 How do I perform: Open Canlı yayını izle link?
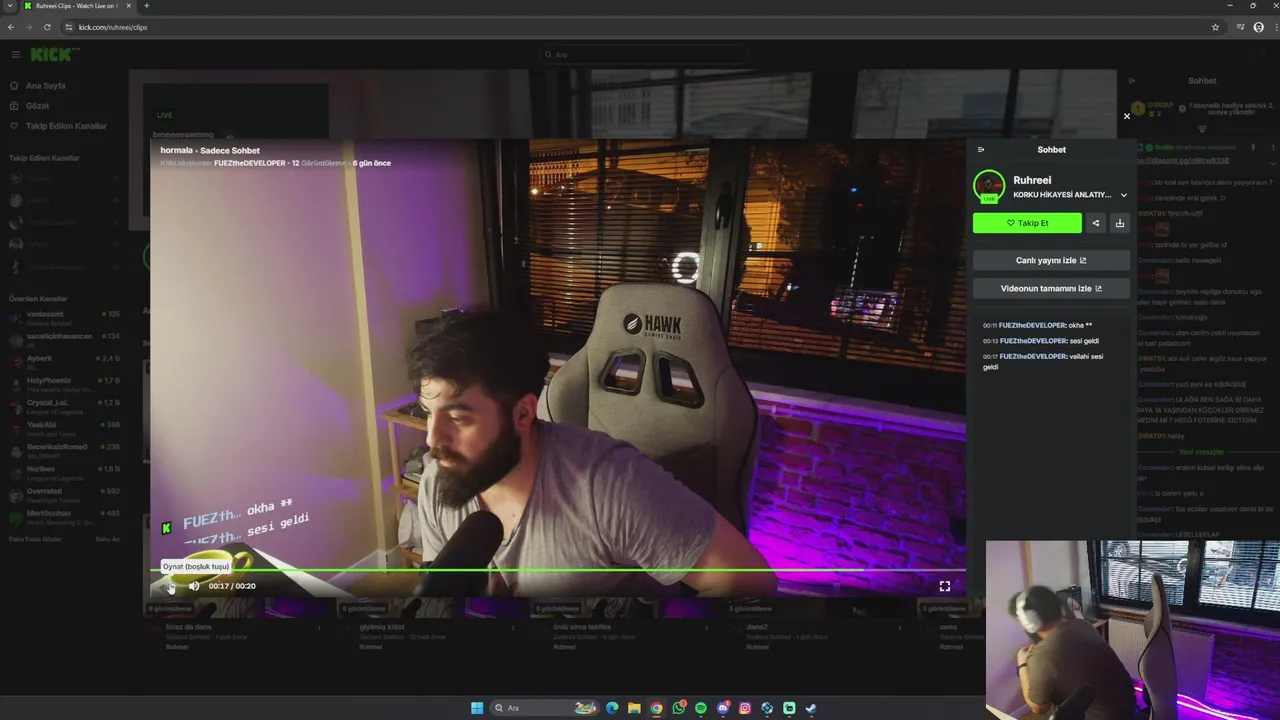coord(1051,260)
